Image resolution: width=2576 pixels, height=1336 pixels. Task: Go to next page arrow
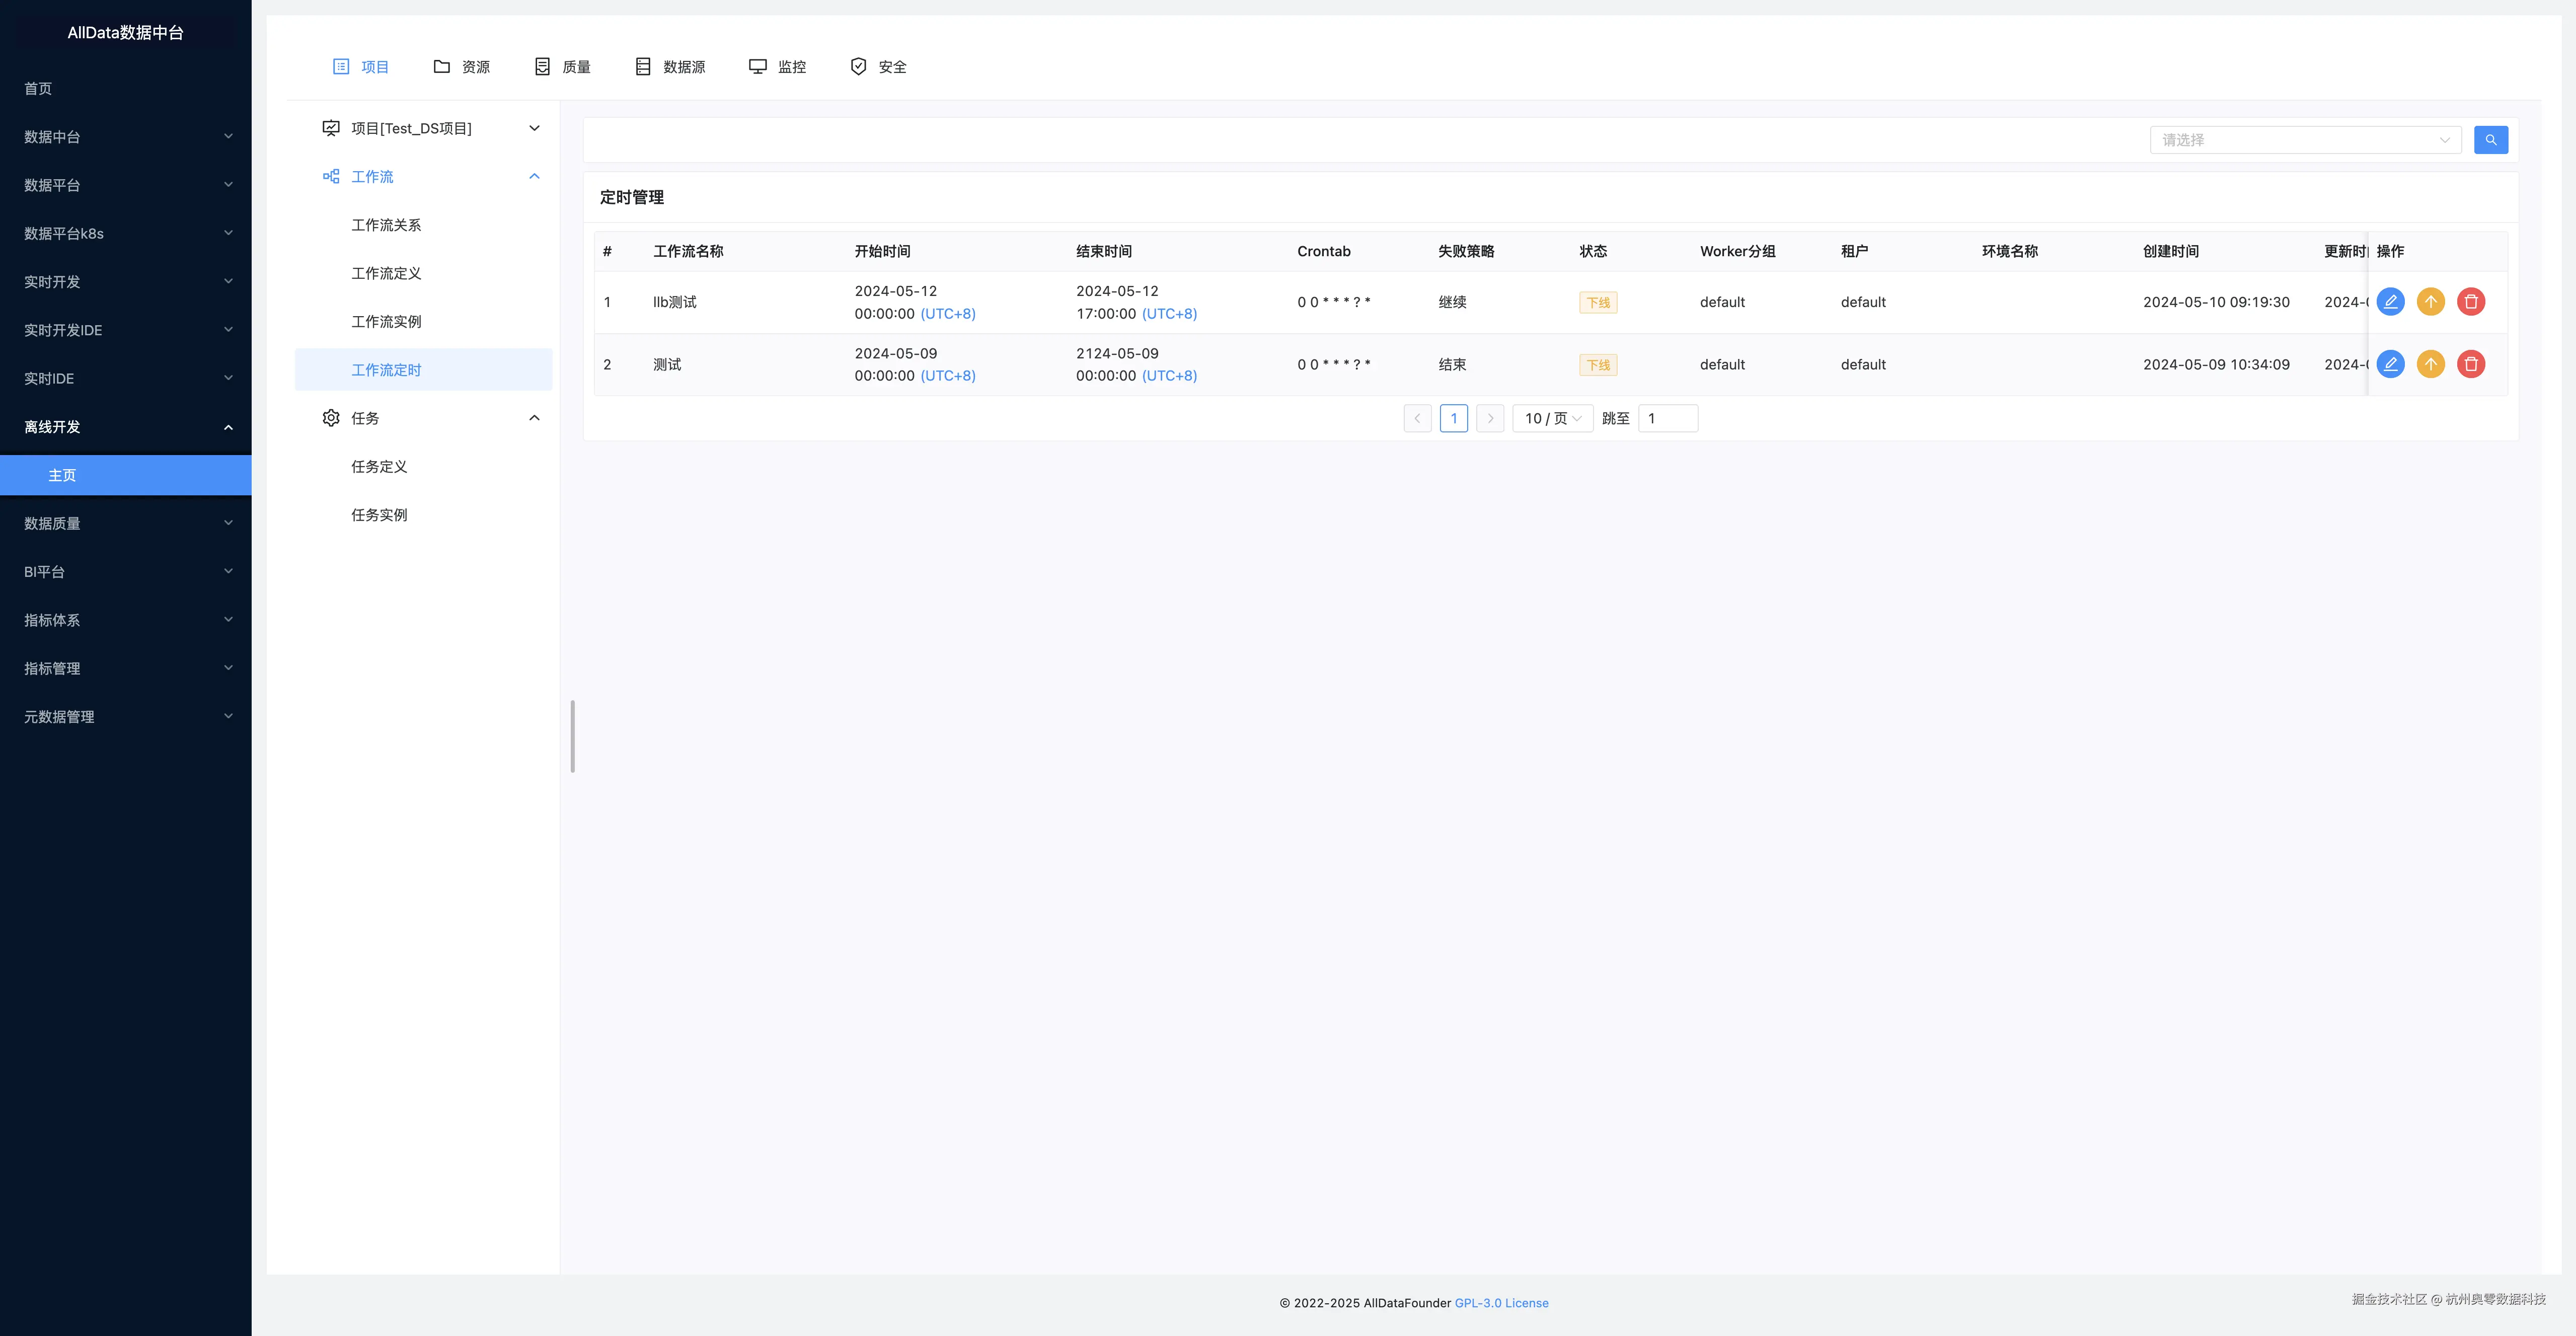(x=1490, y=418)
